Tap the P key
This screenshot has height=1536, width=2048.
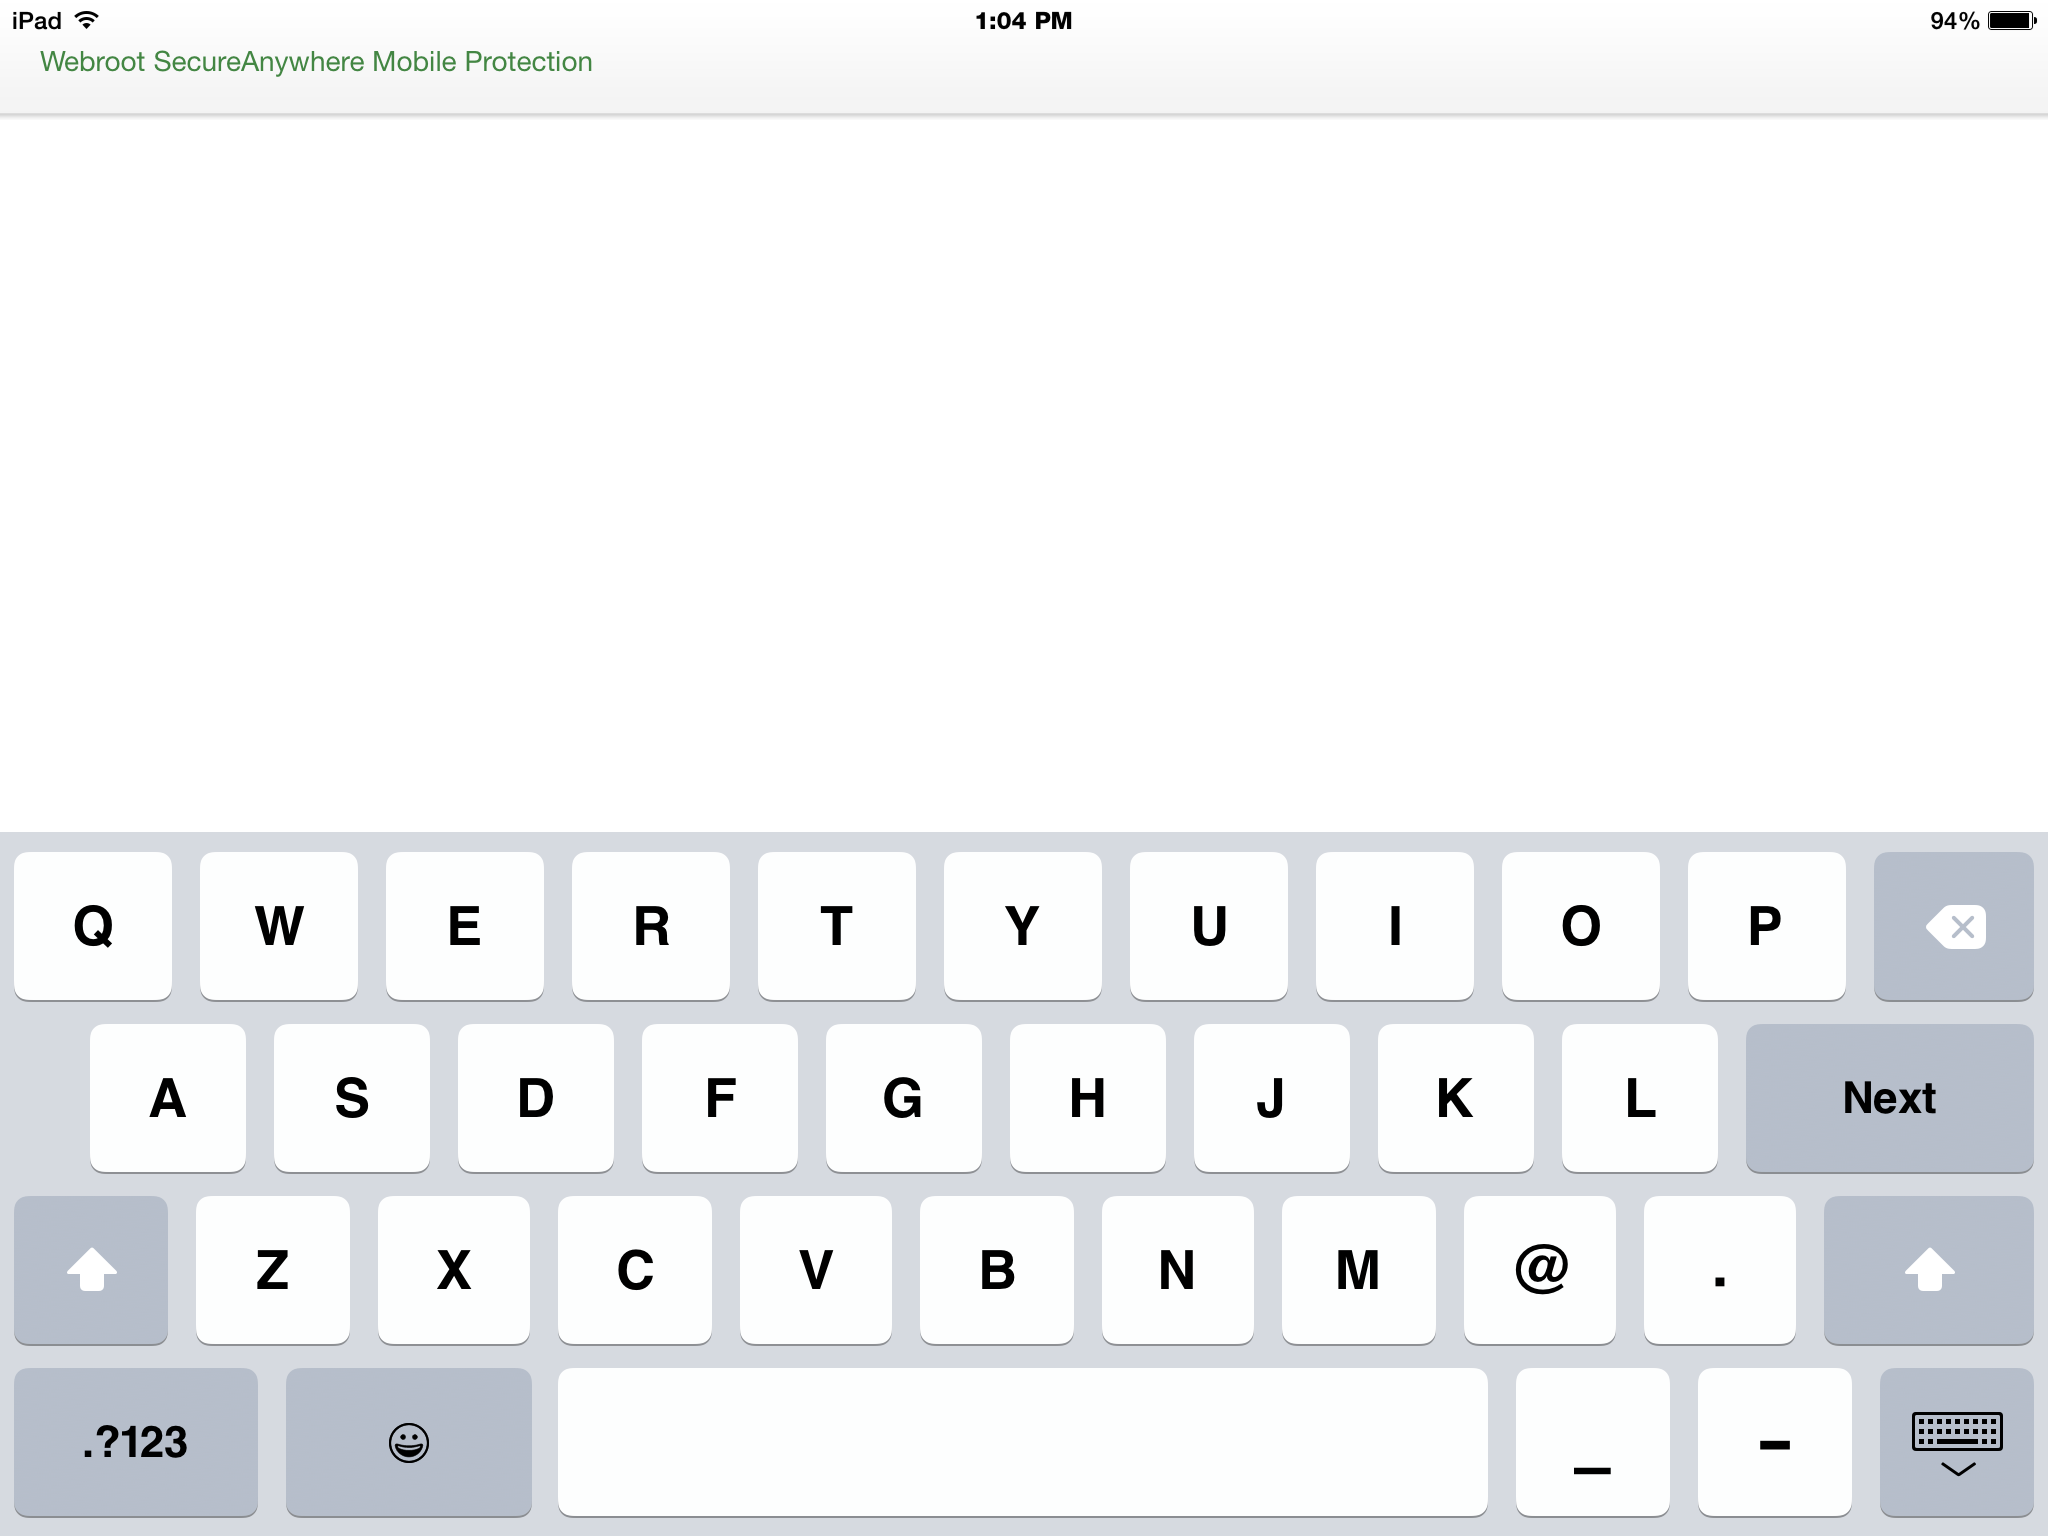1767,926
